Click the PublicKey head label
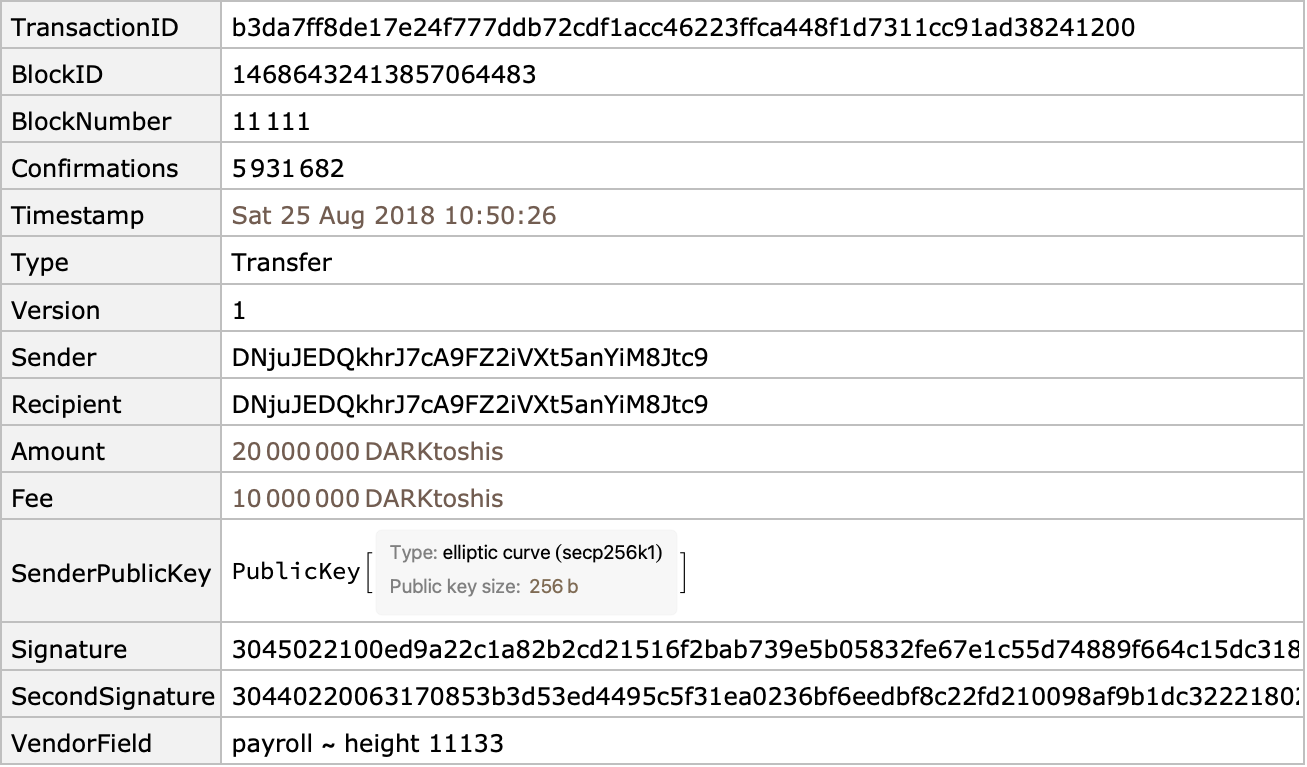Viewport: 1307px width, 767px height. [296, 572]
